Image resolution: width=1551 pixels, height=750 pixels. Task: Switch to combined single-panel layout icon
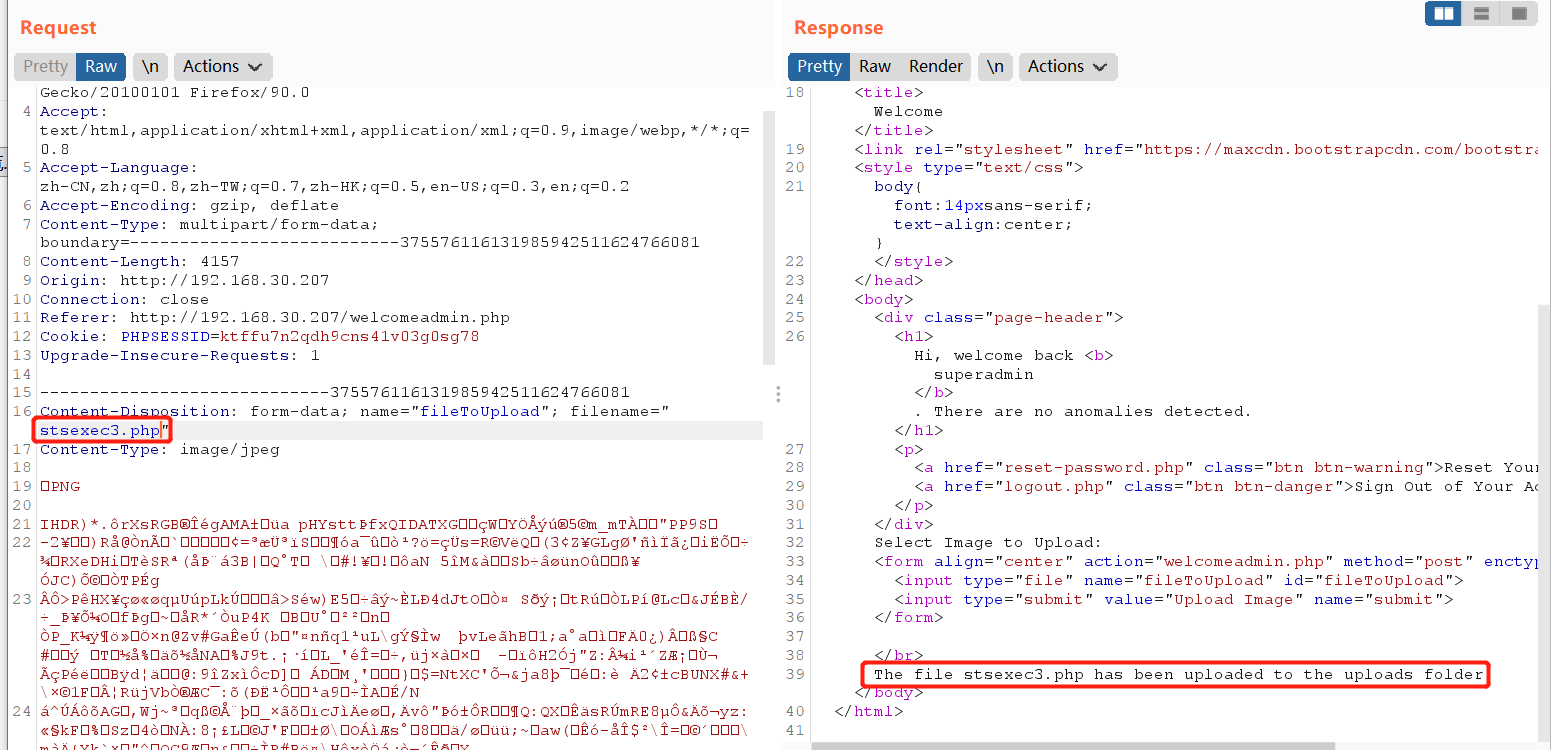pyautogui.click(x=1518, y=14)
